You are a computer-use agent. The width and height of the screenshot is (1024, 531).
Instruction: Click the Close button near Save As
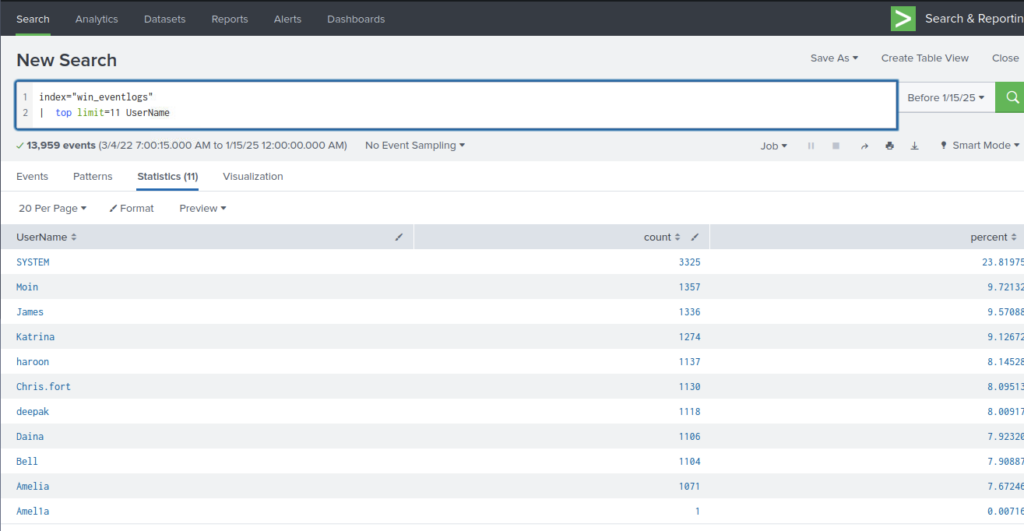point(1005,58)
